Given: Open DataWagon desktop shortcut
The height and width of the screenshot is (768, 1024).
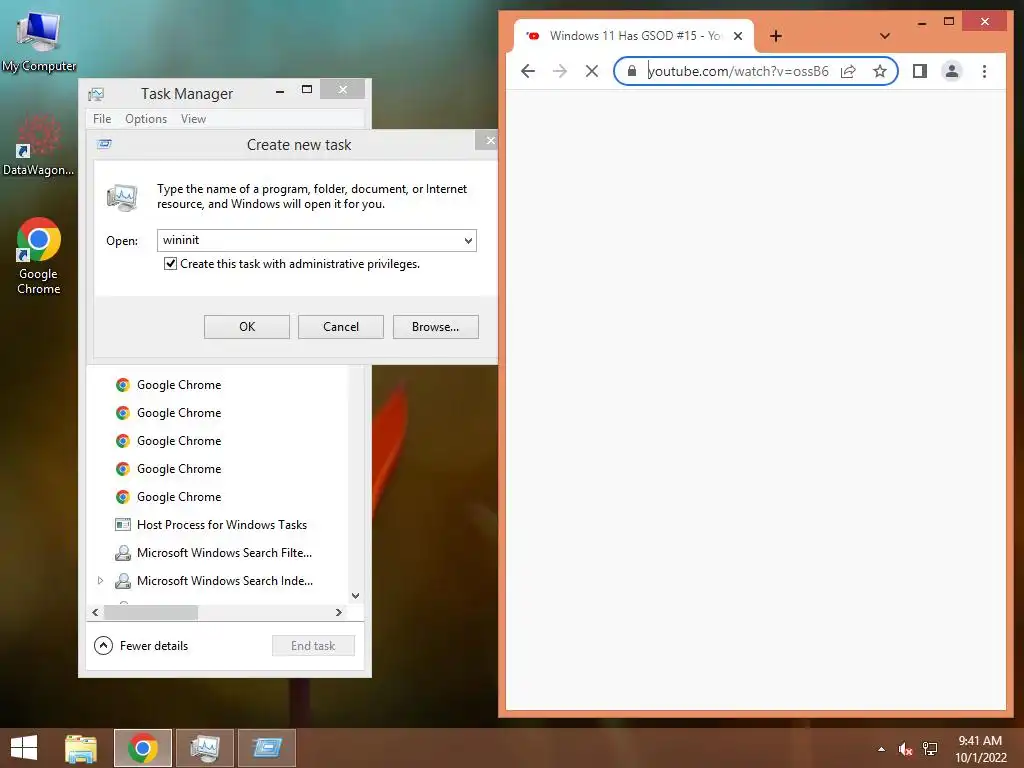Looking at the screenshot, I should [x=39, y=145].
